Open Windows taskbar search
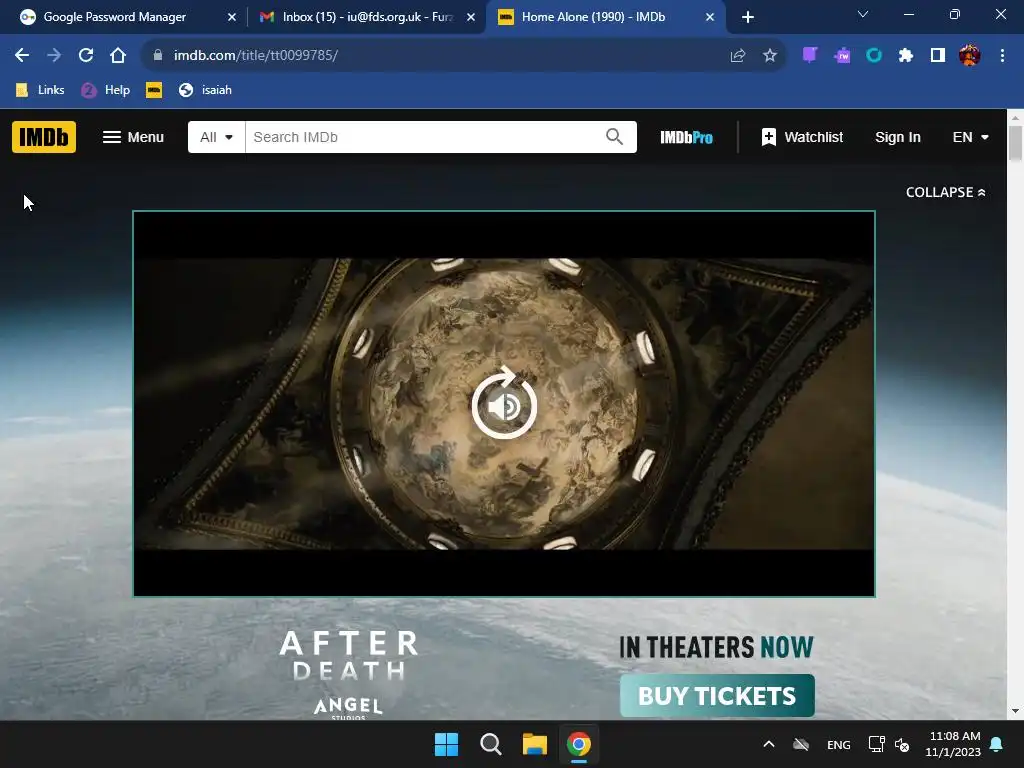Image resolution: width=1024 pixels, height=768 pixels. [490, 744]
